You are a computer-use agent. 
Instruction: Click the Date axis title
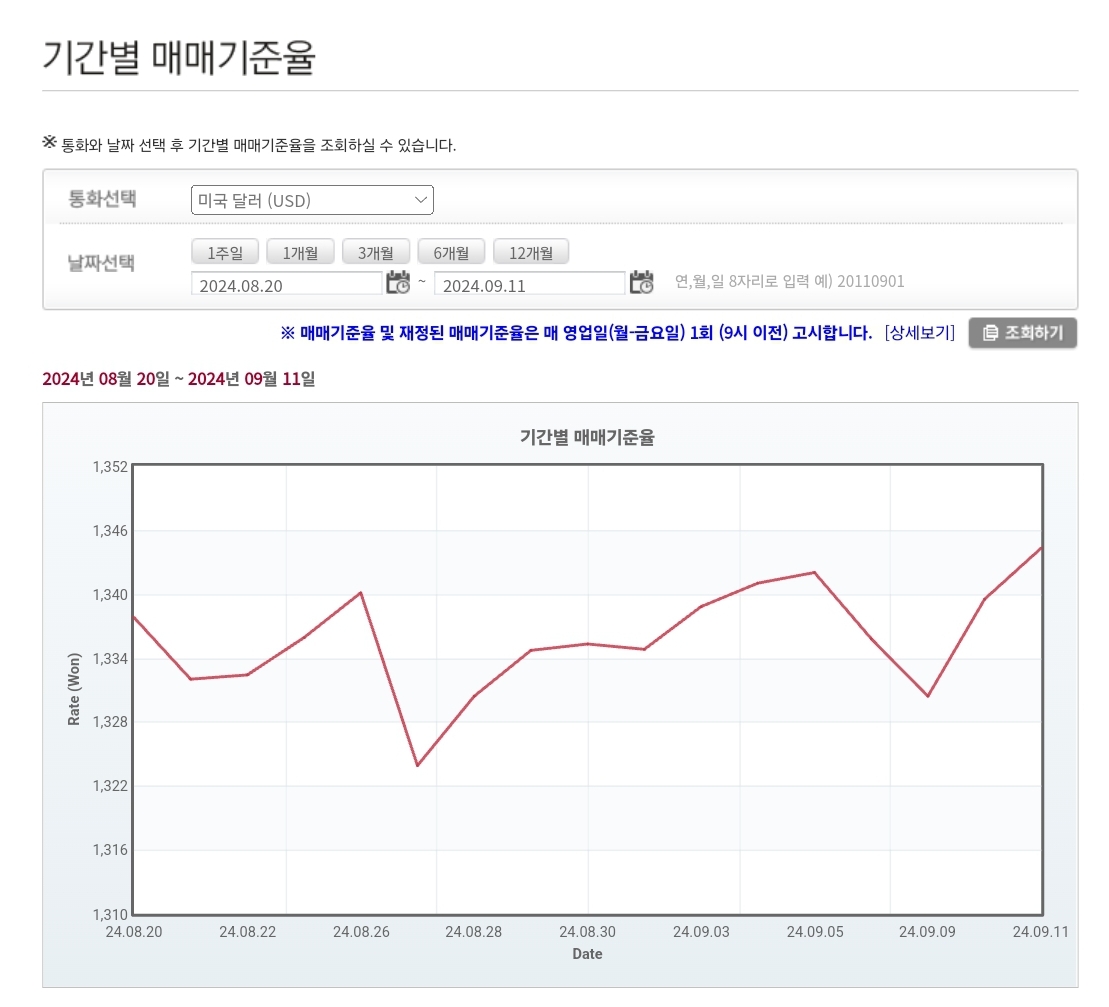tap(587, 954)
